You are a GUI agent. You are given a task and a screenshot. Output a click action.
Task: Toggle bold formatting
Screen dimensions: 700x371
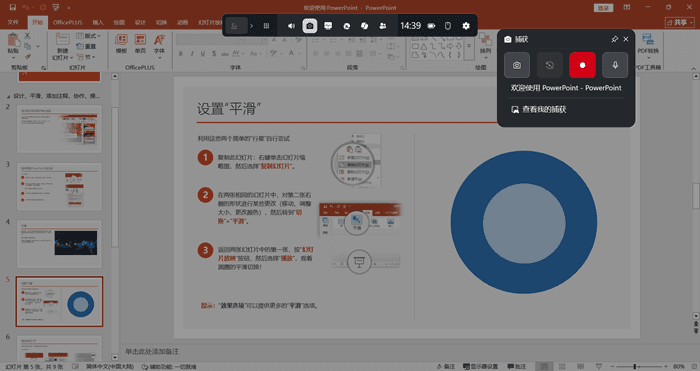coord(181,54)
